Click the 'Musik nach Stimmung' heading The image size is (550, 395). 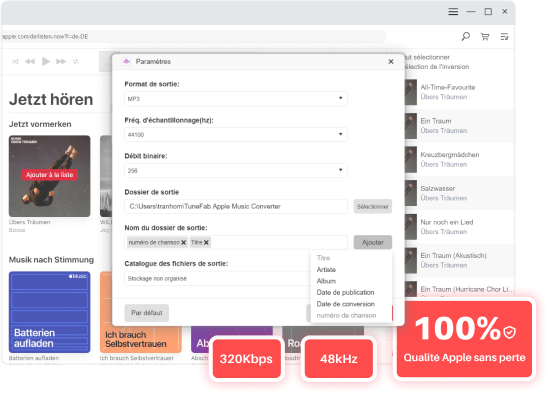51,260
